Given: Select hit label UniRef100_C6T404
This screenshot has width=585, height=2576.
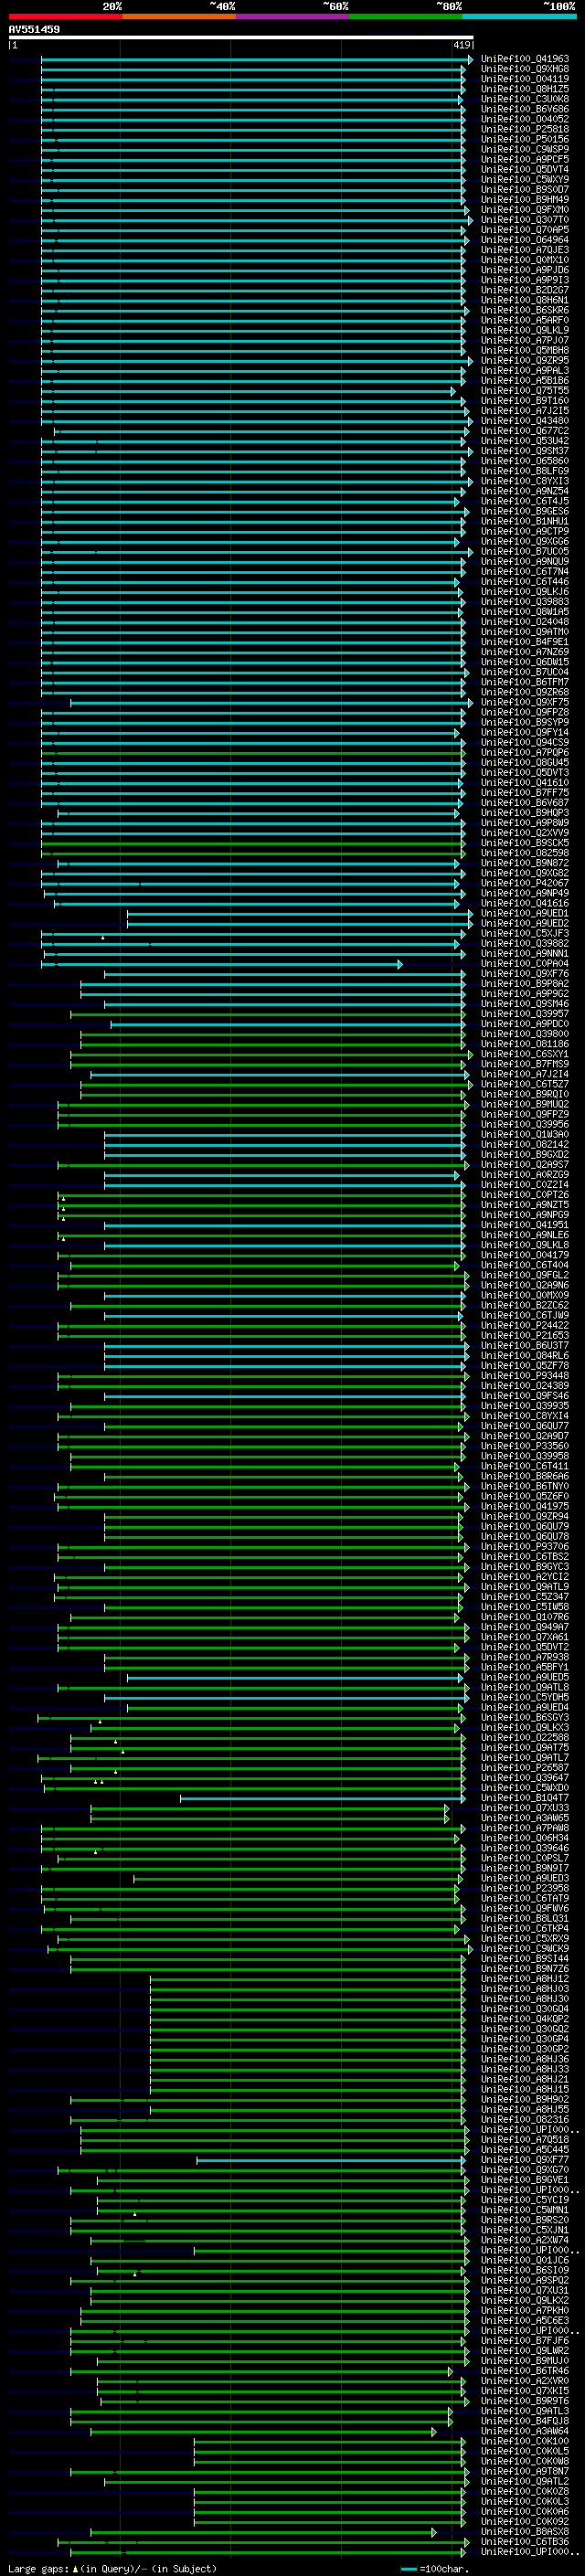Looking at the screenshot, I should coord(525,1265).
